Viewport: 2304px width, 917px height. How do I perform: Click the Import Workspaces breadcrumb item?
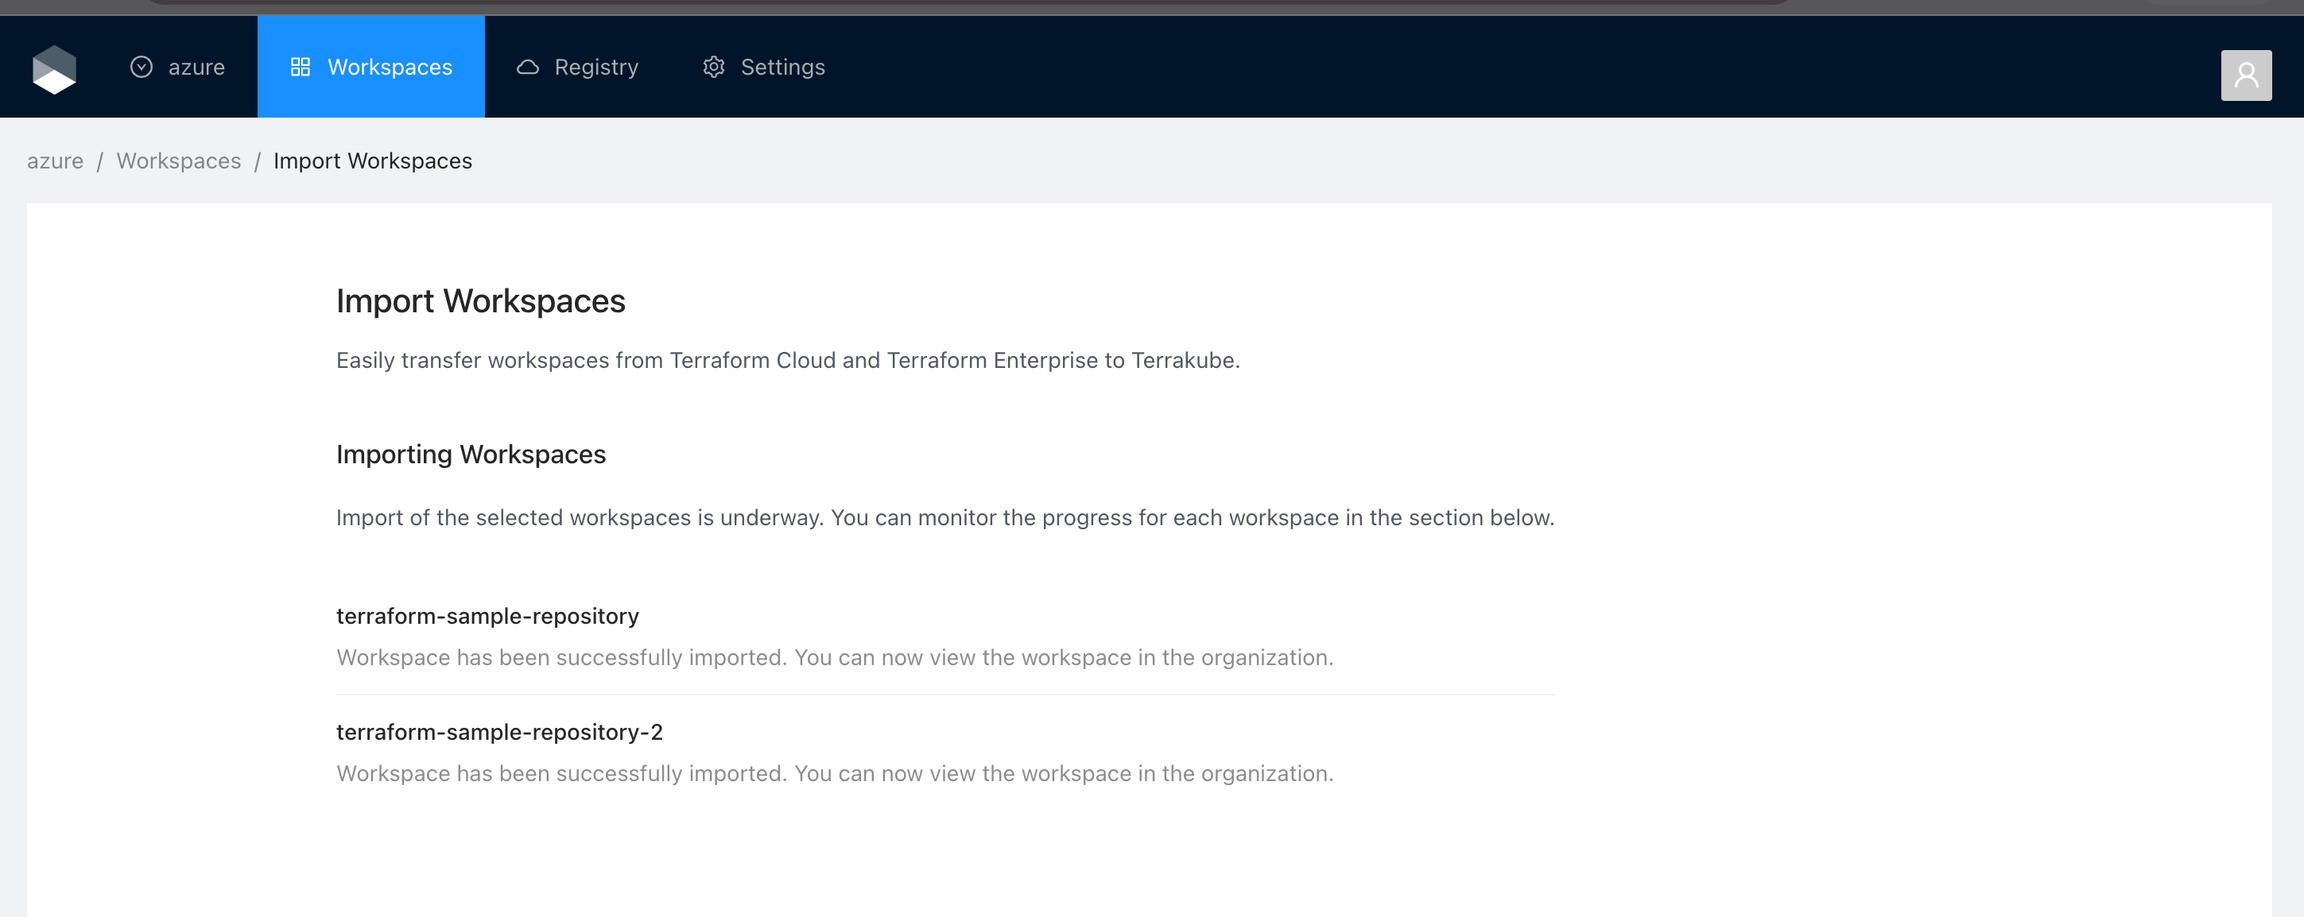pos(372,161)
